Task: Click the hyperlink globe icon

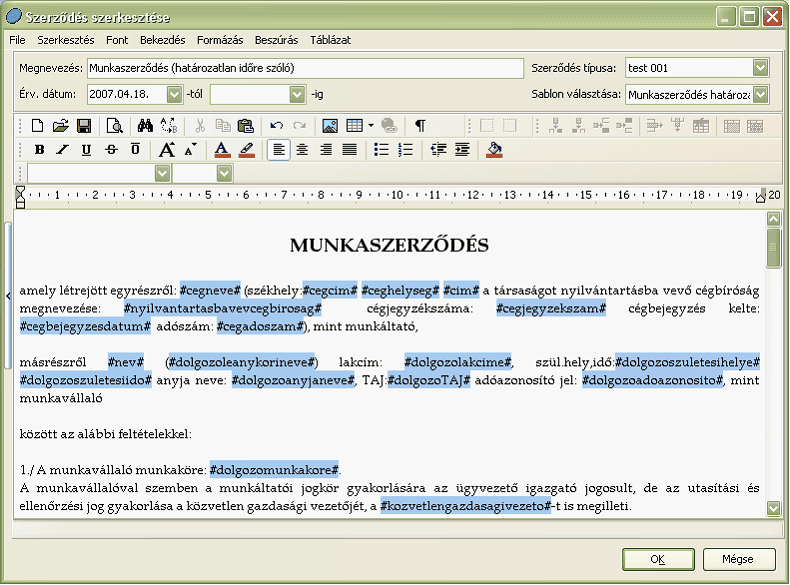Action: [389, 125]
